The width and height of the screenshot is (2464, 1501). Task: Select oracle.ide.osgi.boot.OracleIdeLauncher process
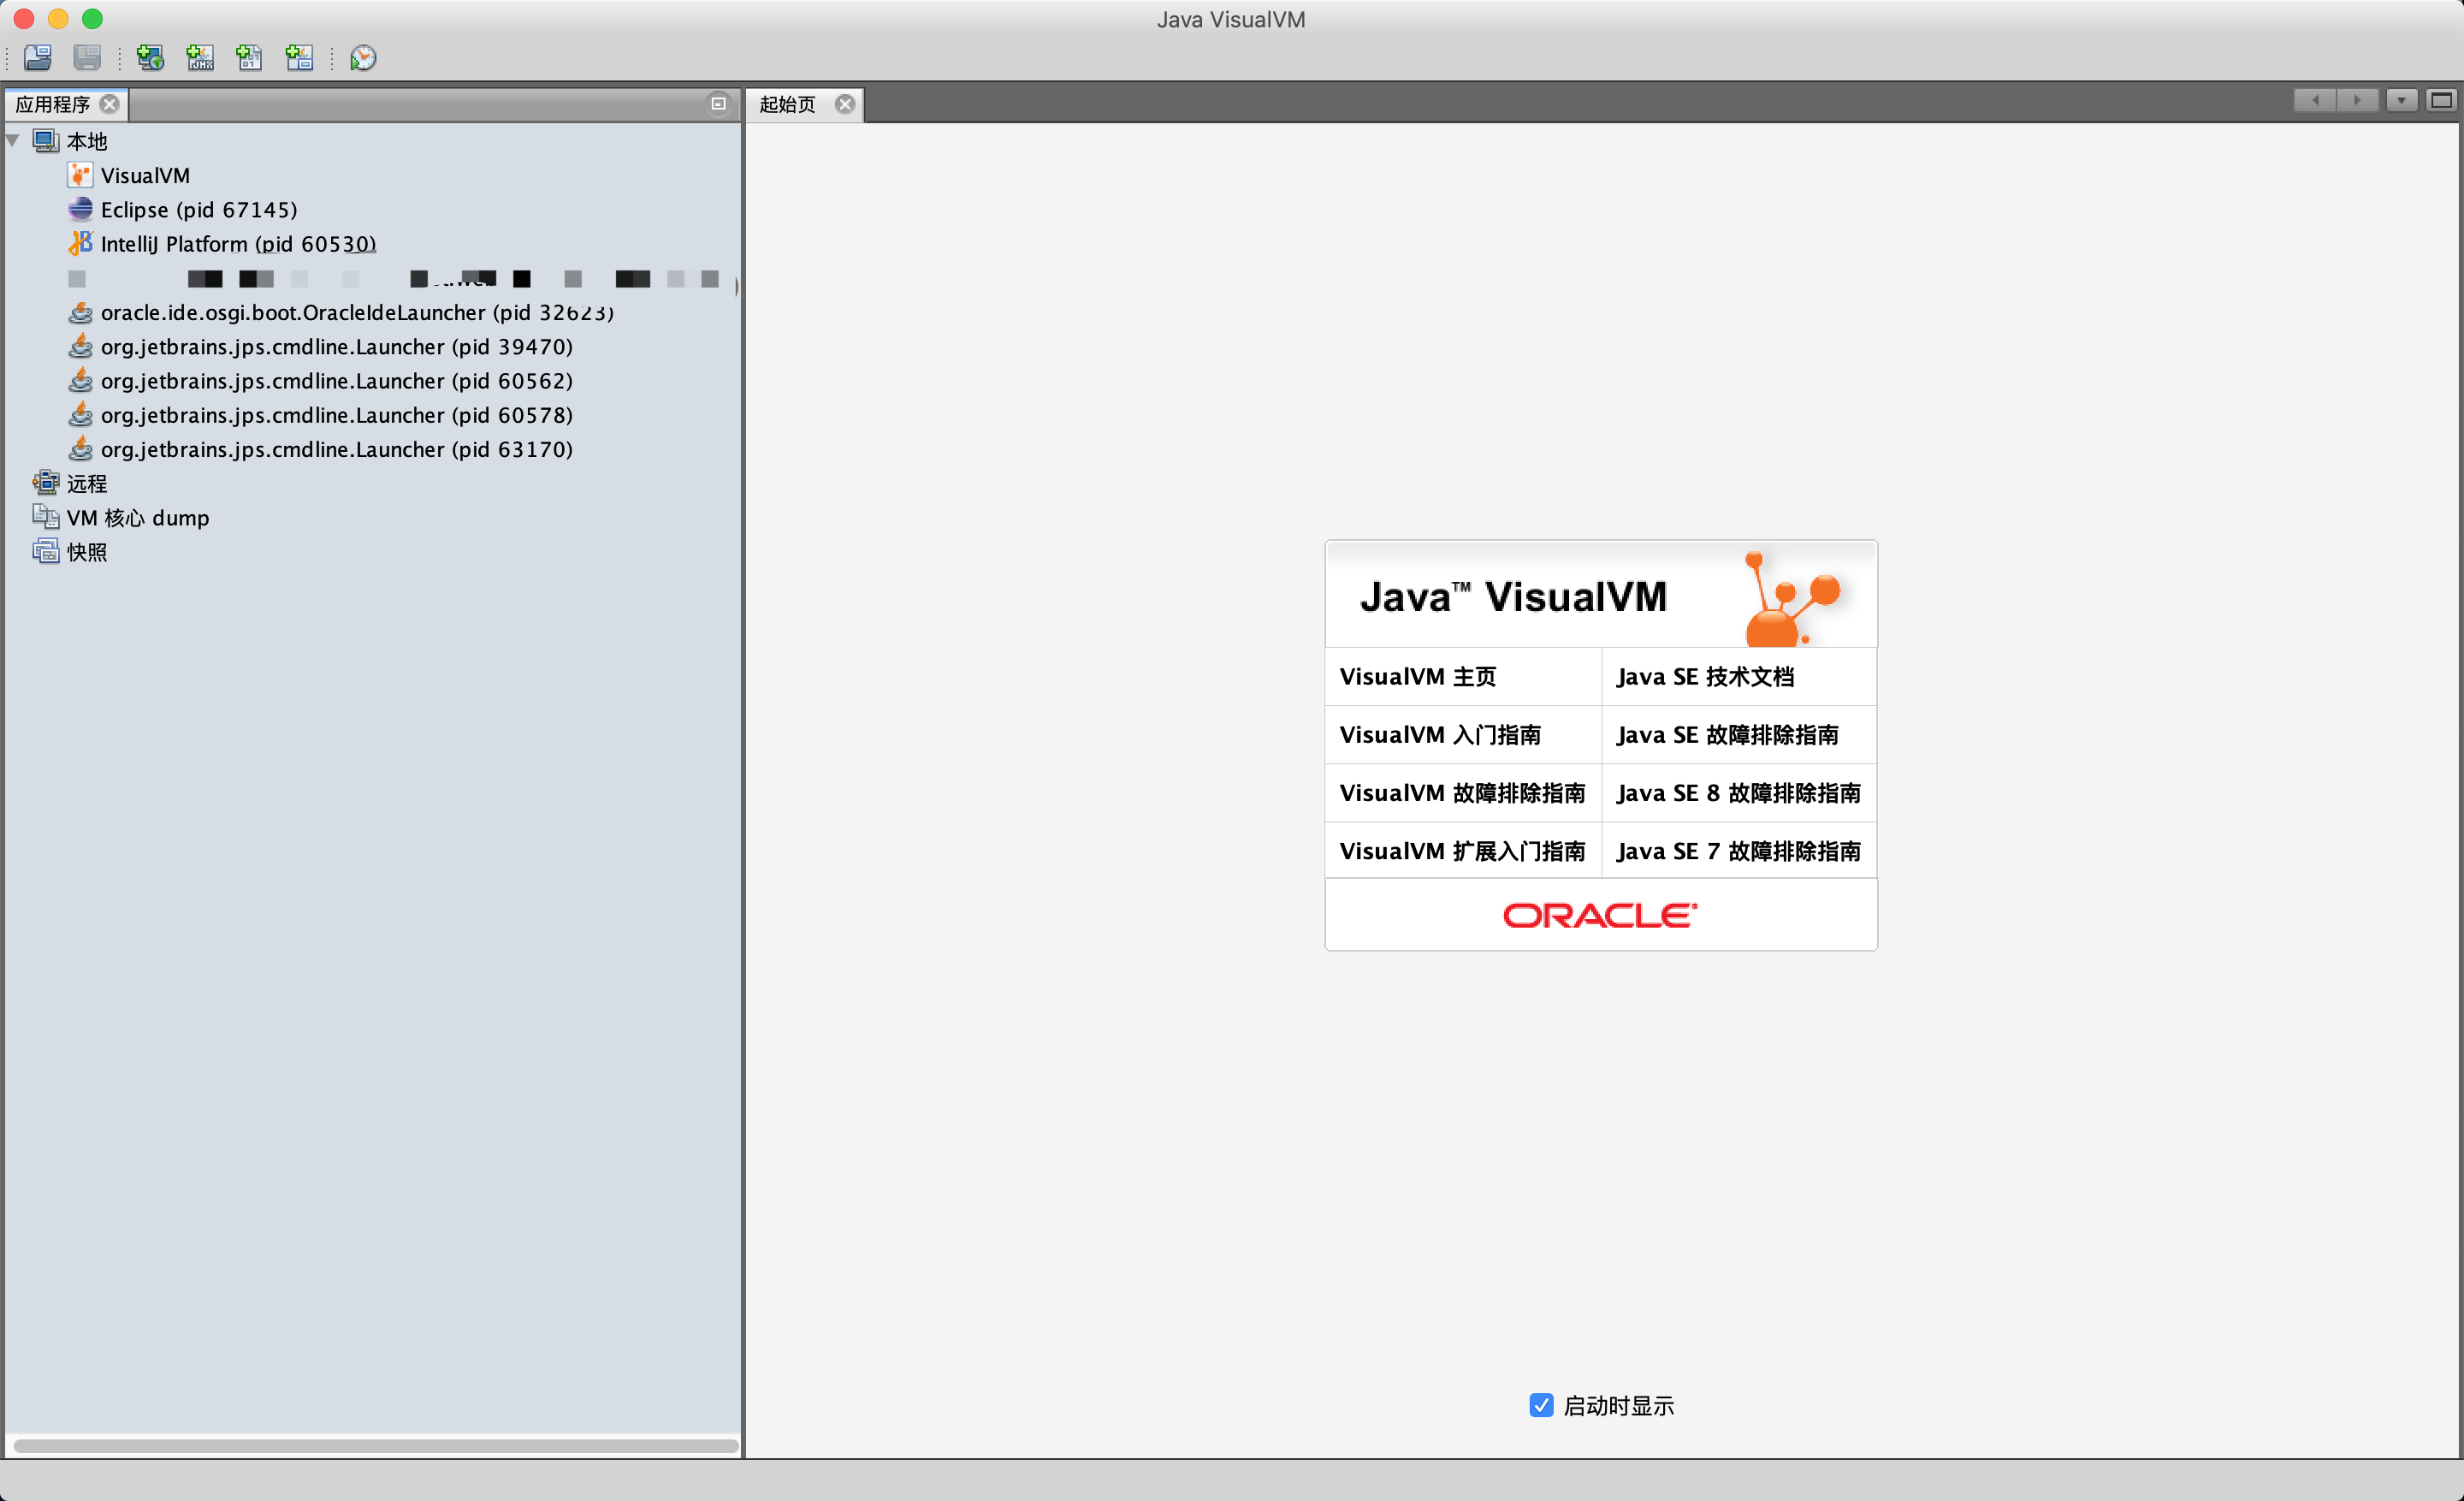[357, 313]
